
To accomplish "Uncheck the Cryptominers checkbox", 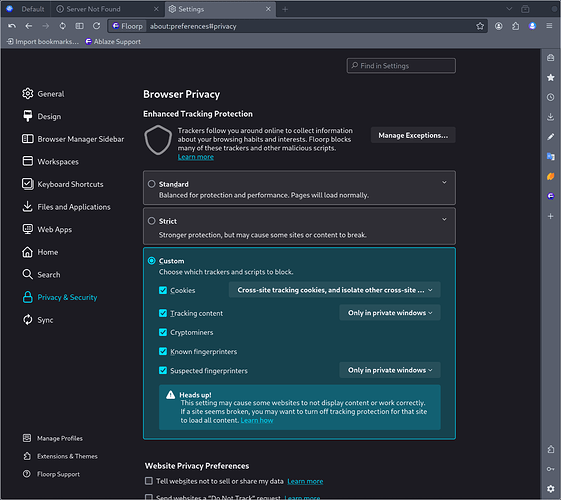I will click(x=163, y=332).
